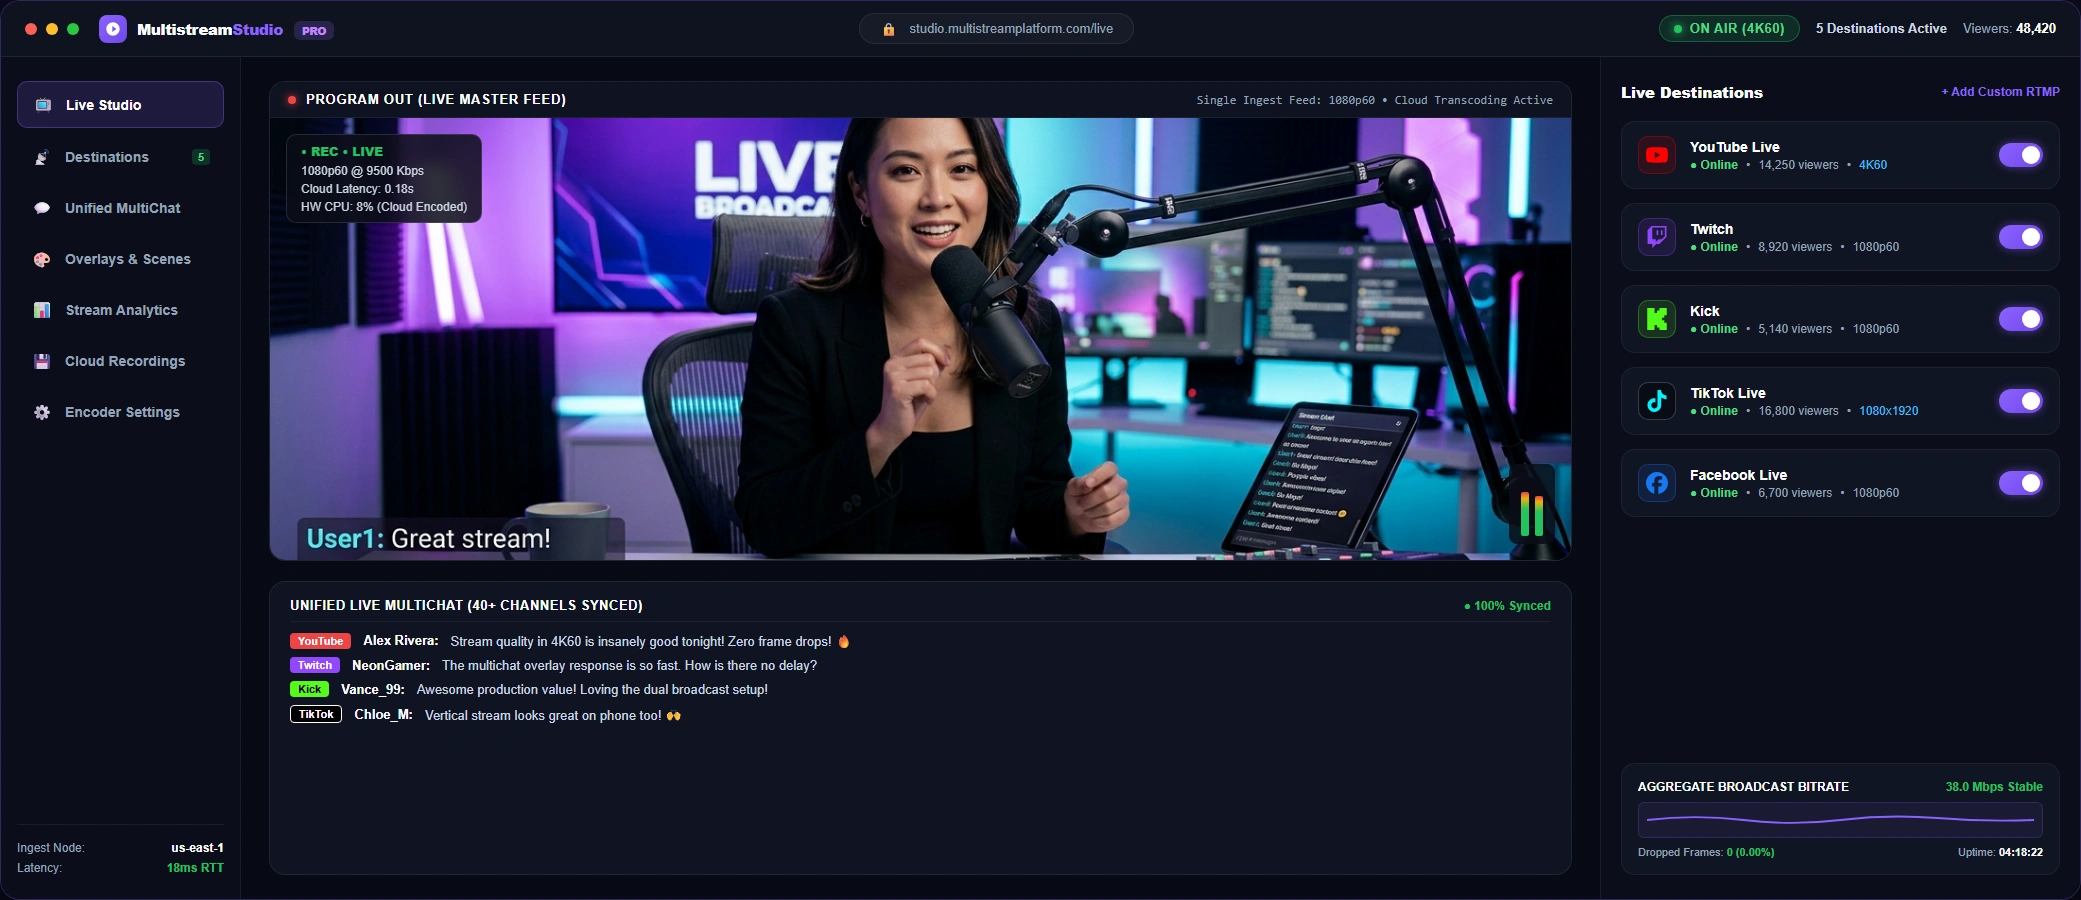Click "Single Ingest Feed: 1080p60" header text
This screenshot has height=900, width=2081.
coord(1285,100)
